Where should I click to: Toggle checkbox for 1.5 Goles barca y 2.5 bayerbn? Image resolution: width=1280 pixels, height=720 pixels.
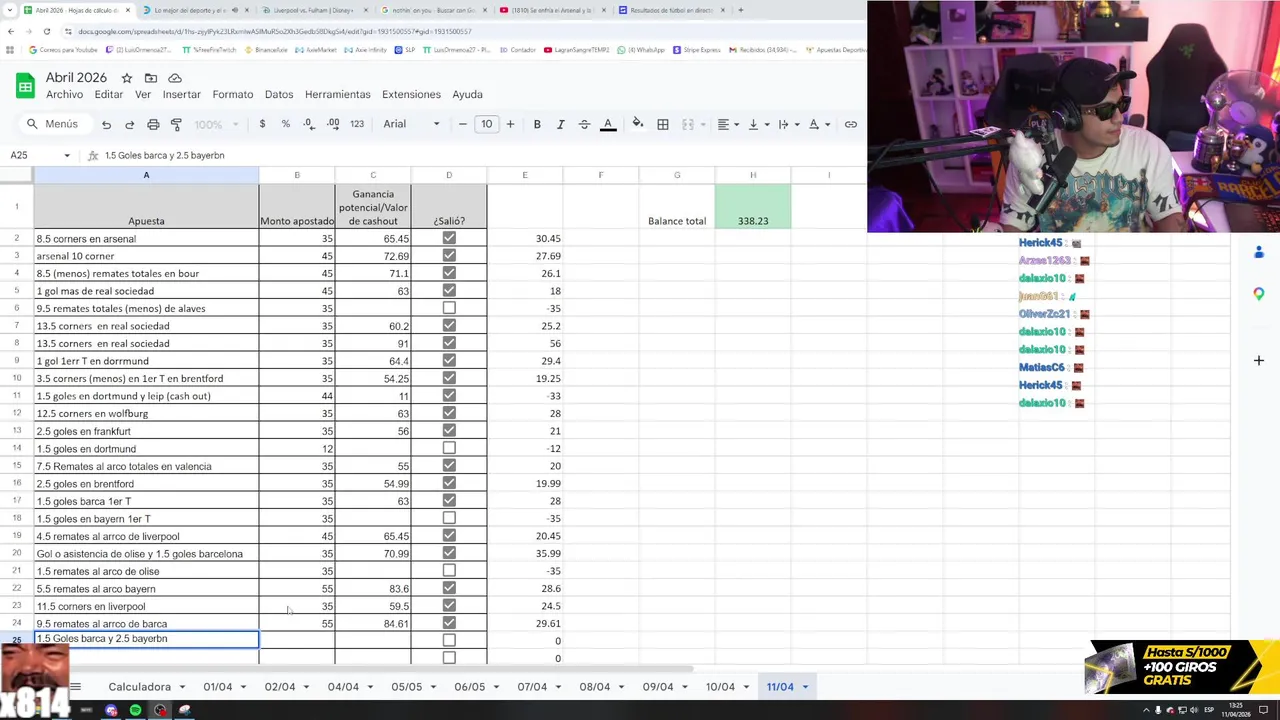(x=449, y=640)
